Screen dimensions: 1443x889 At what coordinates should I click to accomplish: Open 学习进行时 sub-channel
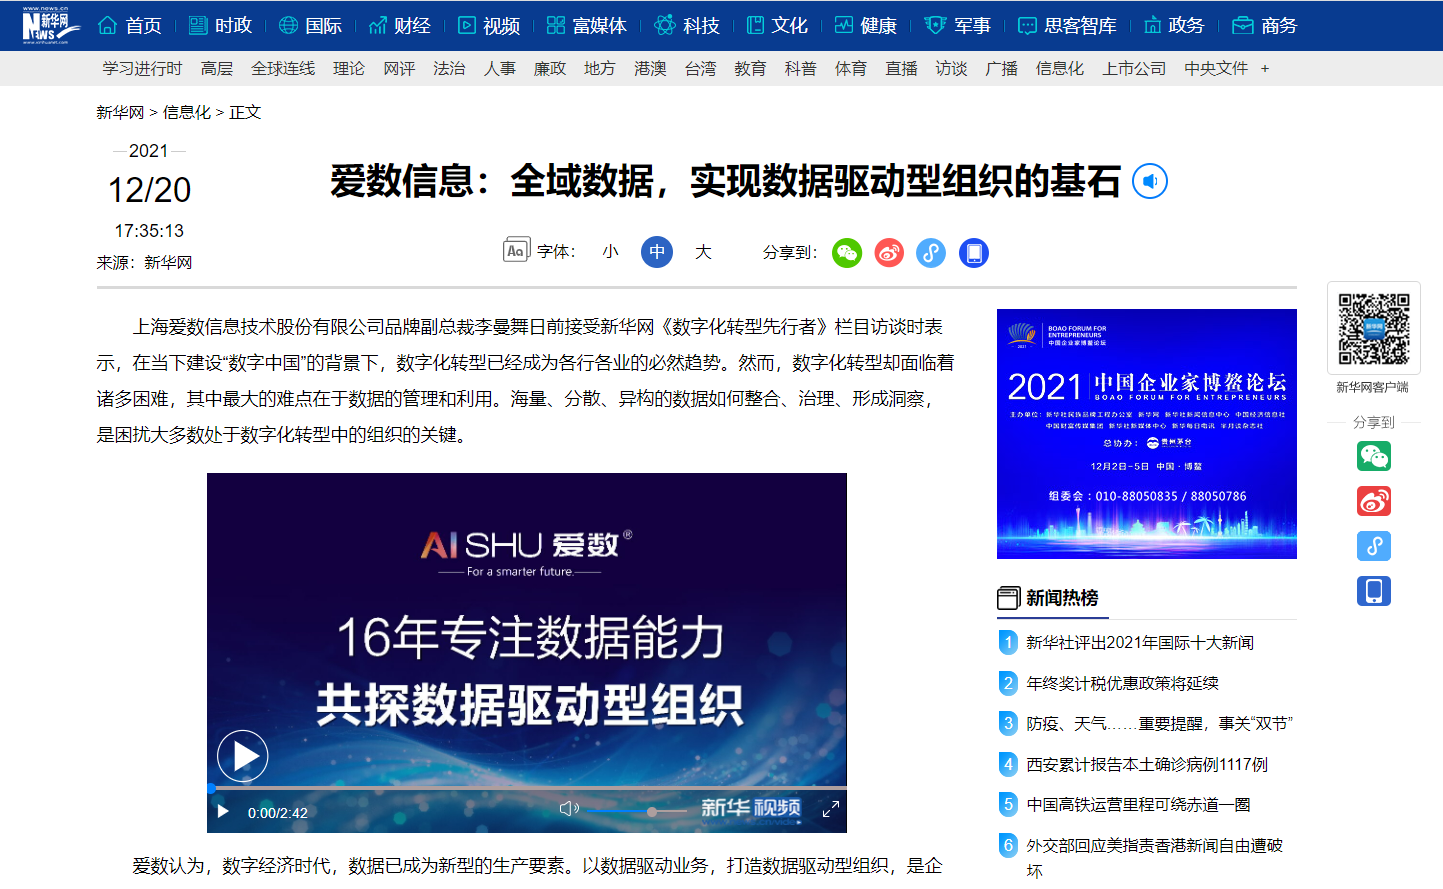[142, 69]
